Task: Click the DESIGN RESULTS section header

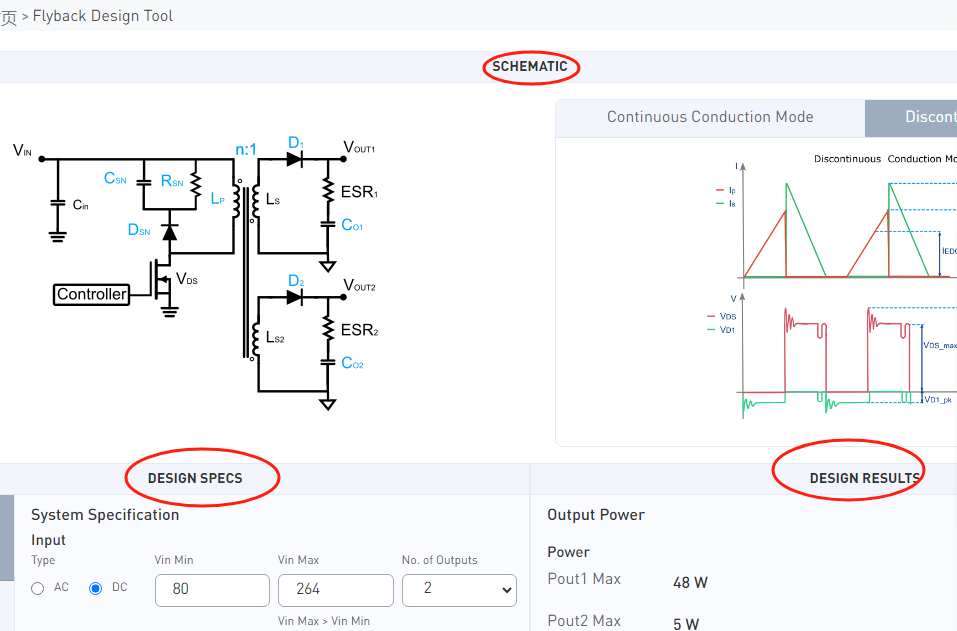Action: [865, 478]
